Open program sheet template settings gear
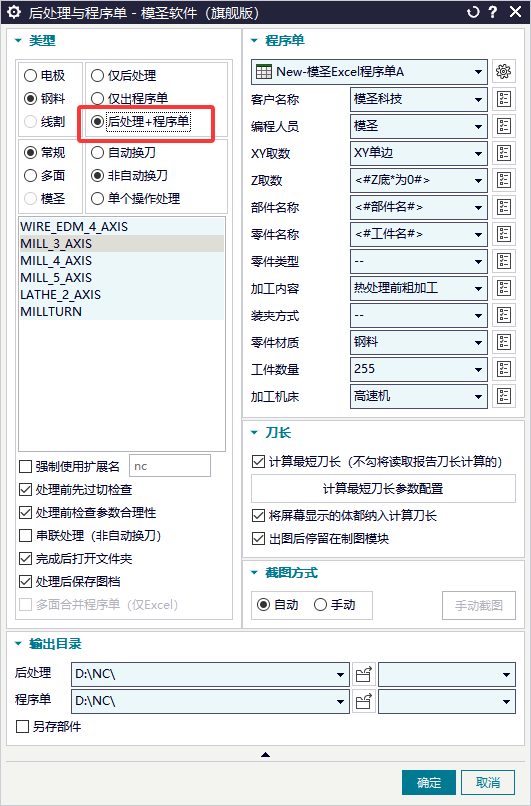 point(504,71)
